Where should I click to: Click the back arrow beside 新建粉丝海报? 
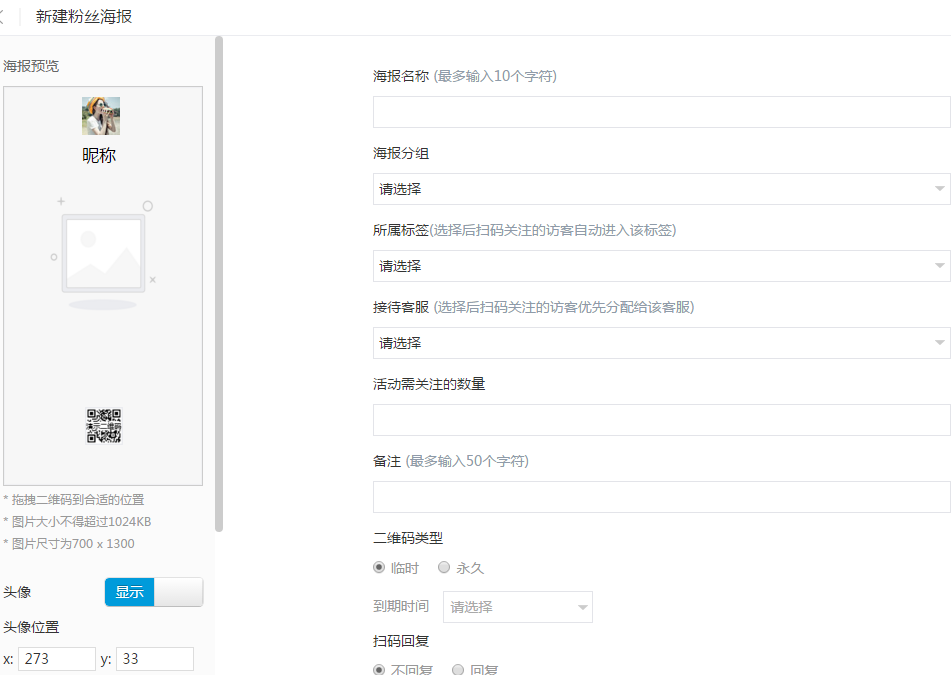point(3,17)
